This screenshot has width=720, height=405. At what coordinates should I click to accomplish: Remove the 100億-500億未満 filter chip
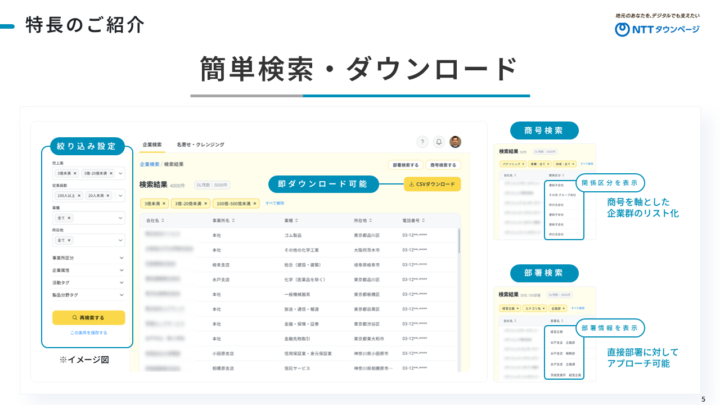256,203
